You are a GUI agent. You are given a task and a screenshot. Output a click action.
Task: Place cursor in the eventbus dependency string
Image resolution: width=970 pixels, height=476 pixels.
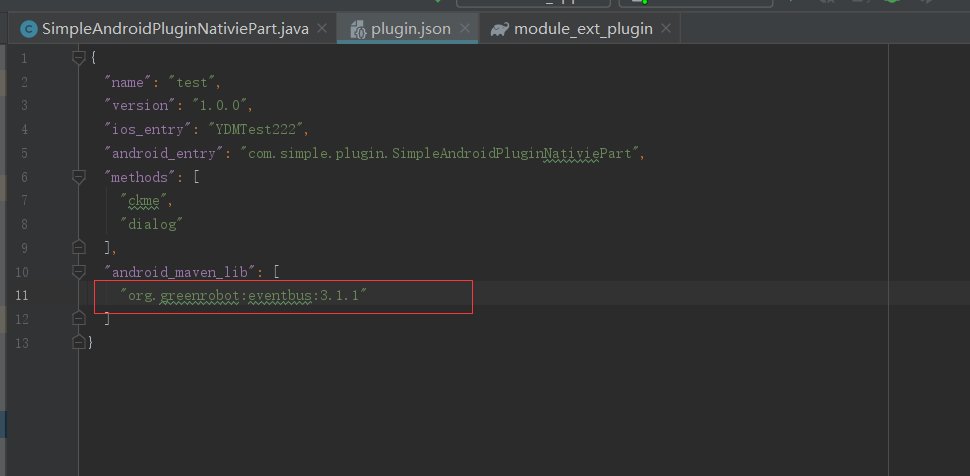pos(244,295)
